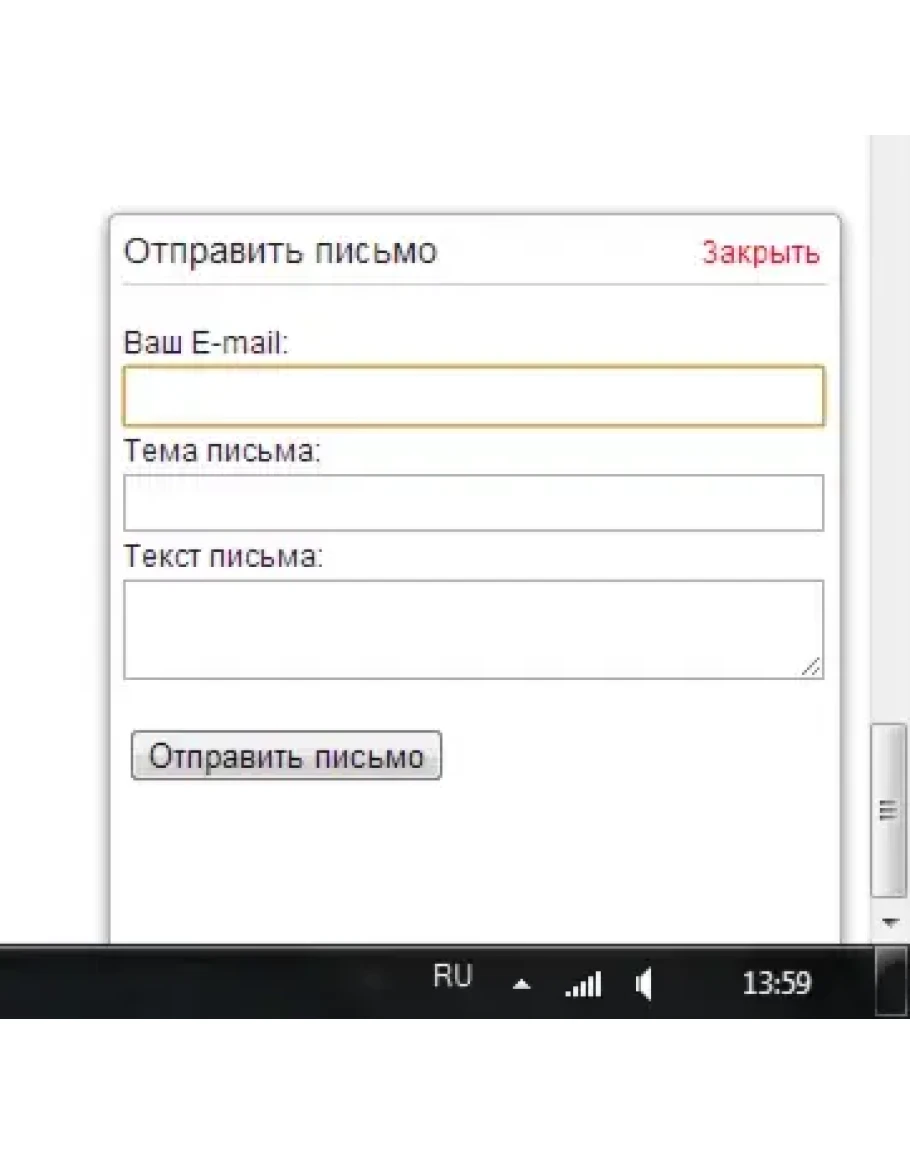This screenshot has width=910, height=1155.
Task: Click the Текст письма label
Action: click(223, 556)
